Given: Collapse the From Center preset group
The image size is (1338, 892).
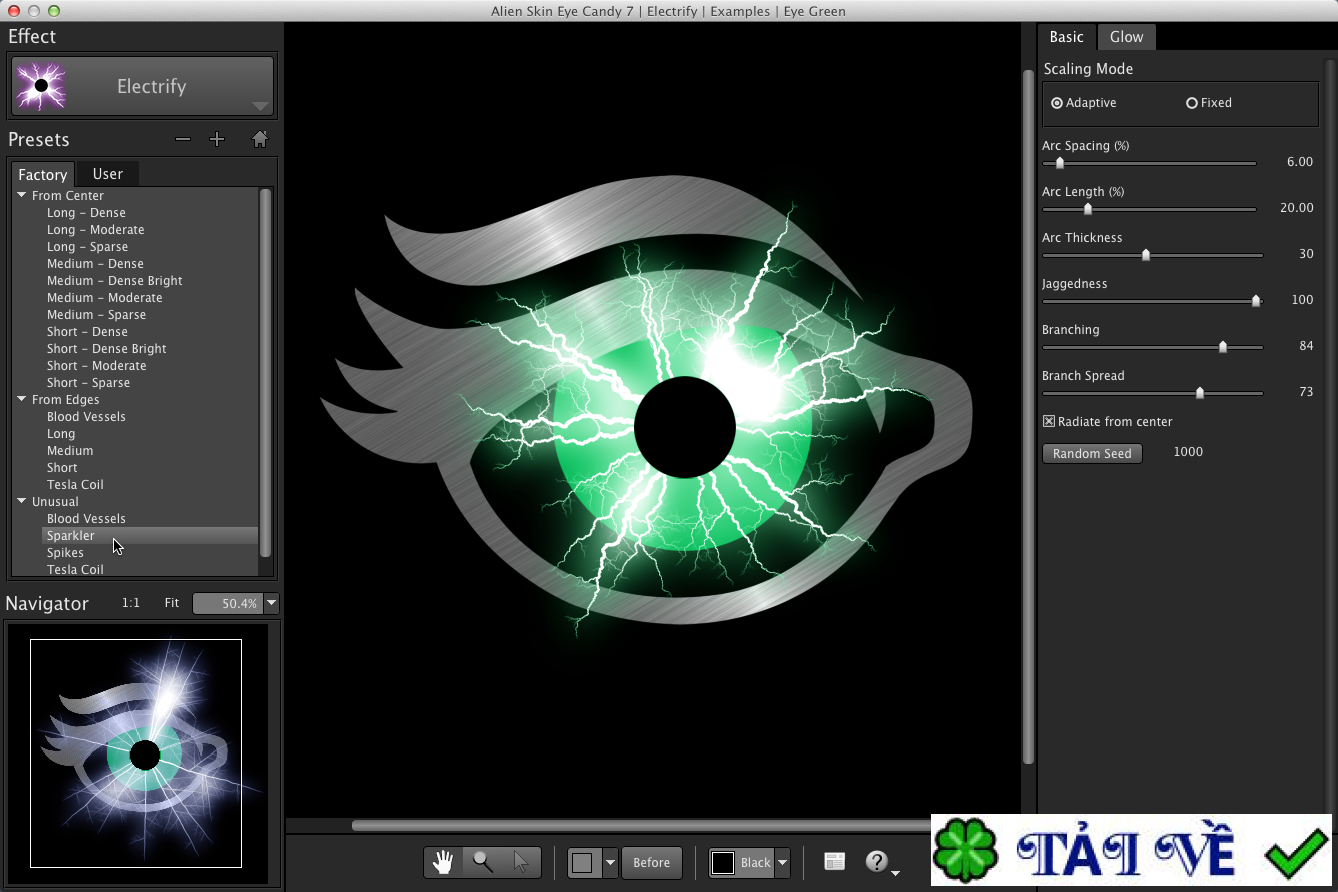Looking at the screenshot, I should (x=22, y=195).
